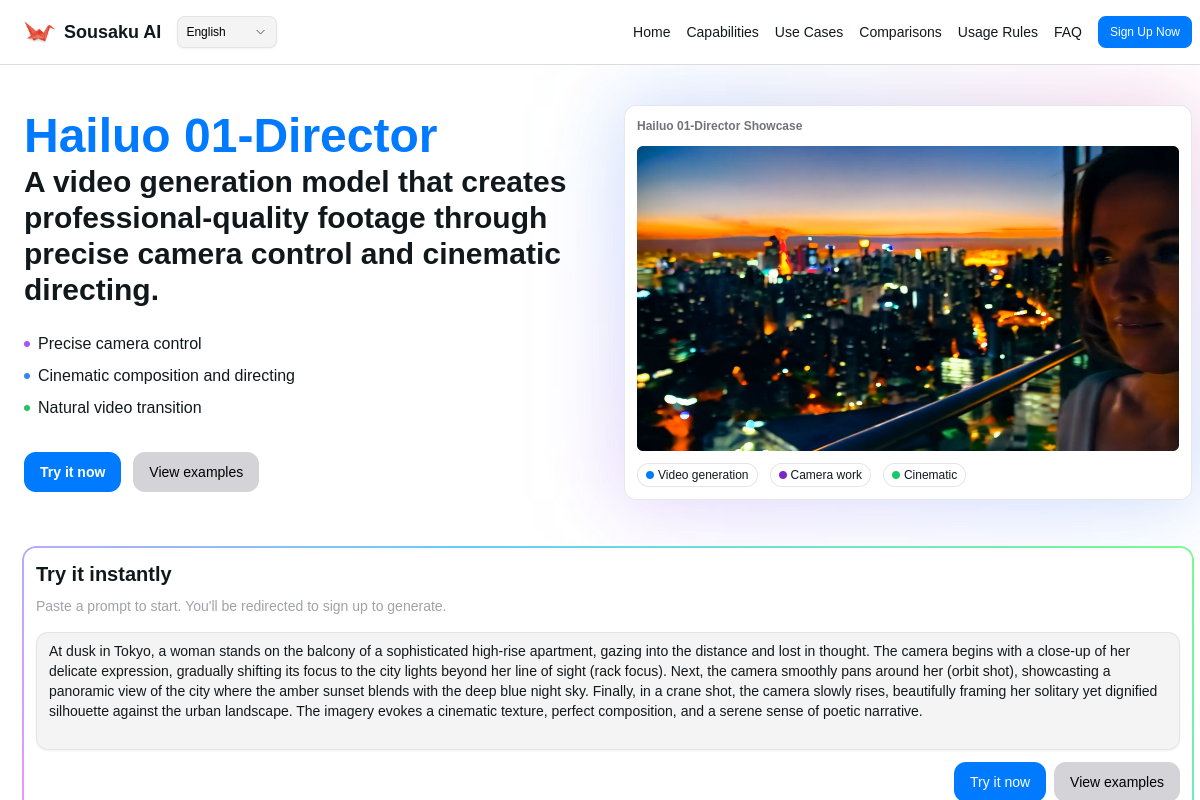1200x800 pixels.
Task: Open Capabilities in the navigation bar
Action: coord(722,32)
